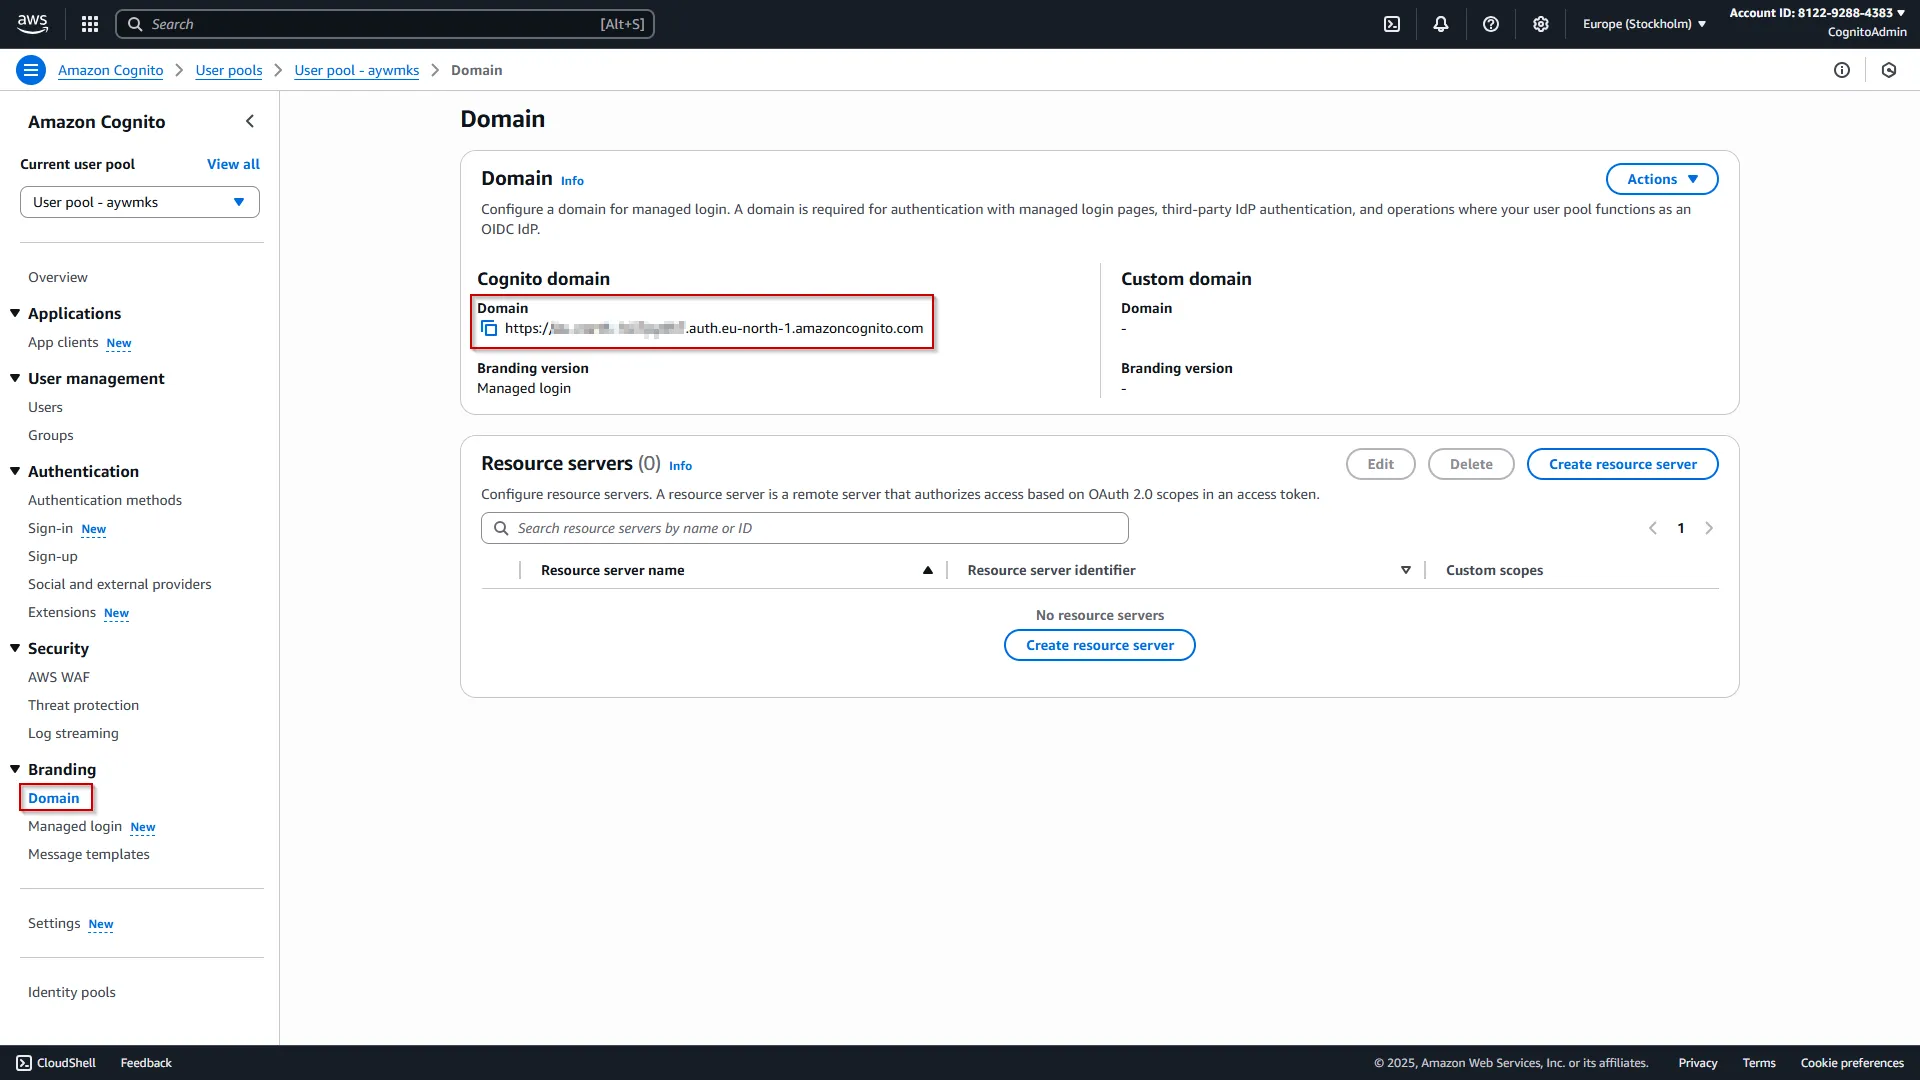
Task: Open the help question mark menu
Action: (1491, 24)
